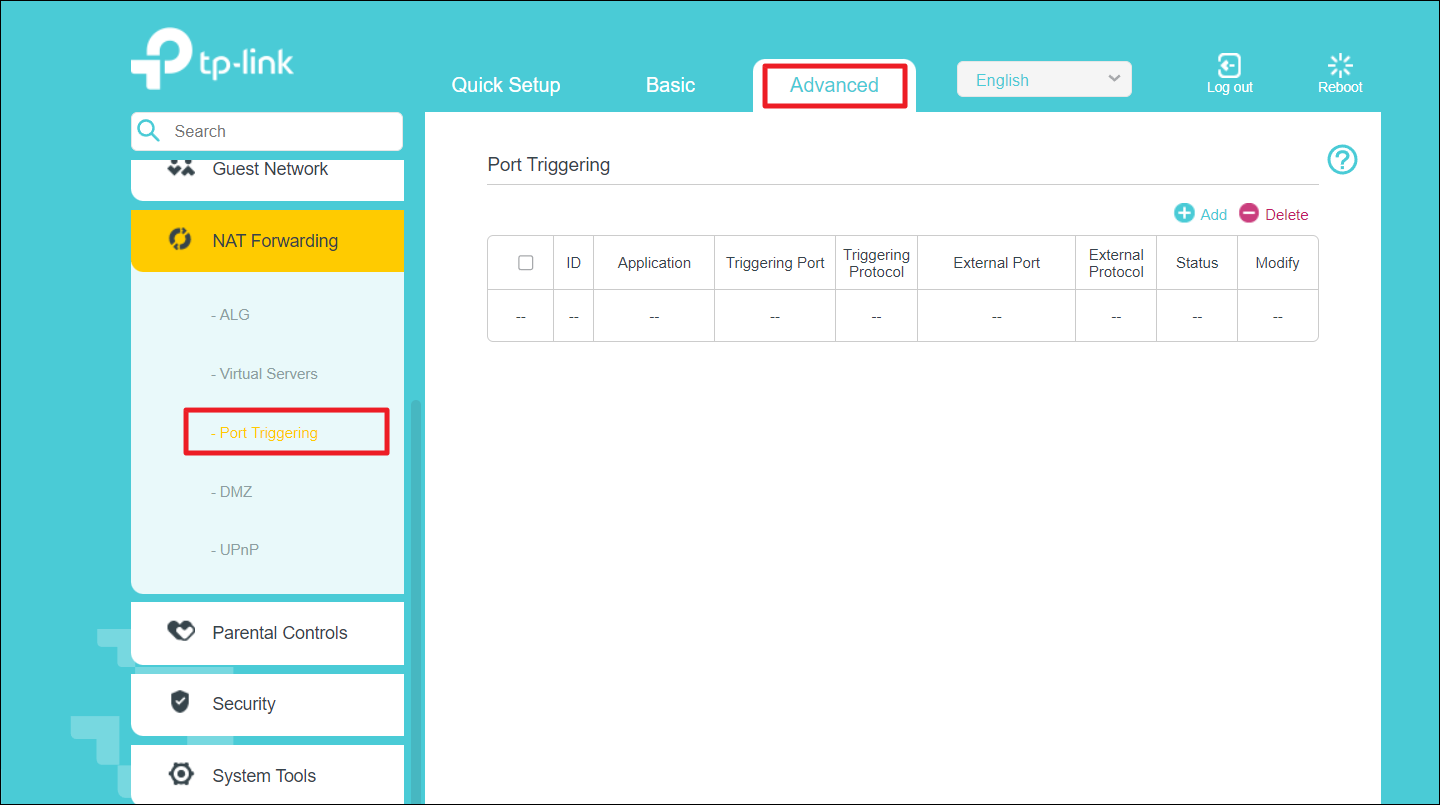Click the Parental Controls heart icon
Screen dimensions: 1440x805
click(180, 631)
